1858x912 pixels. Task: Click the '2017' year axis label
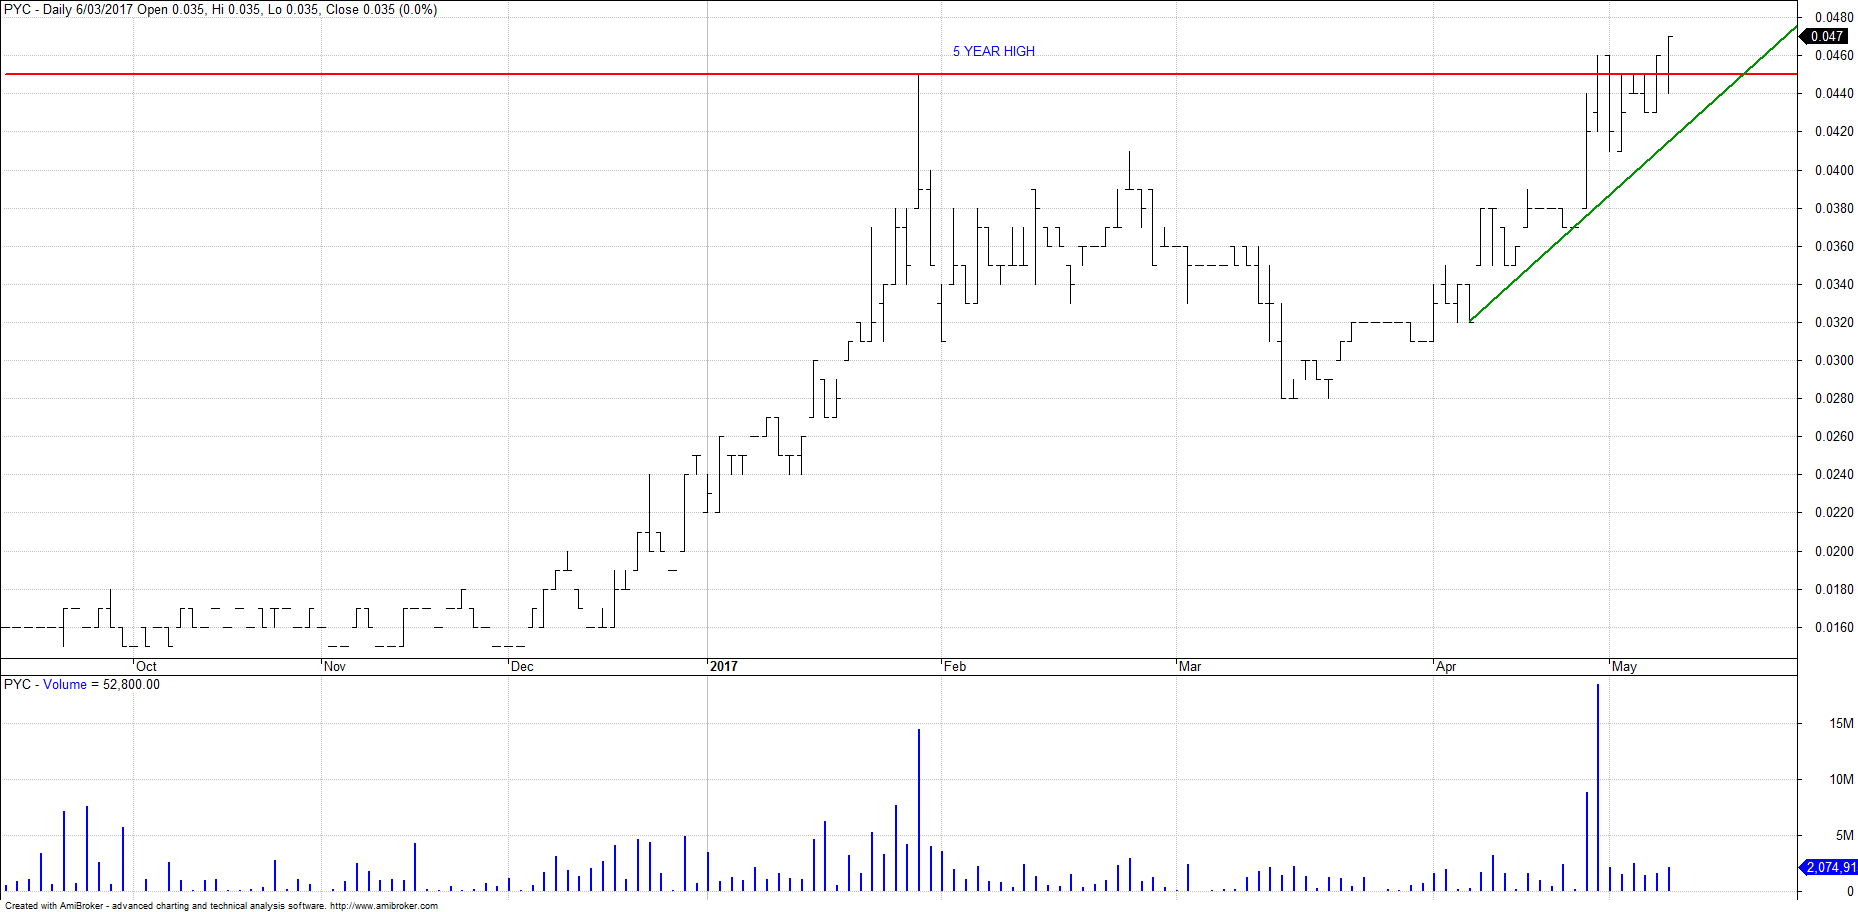click(723, 666)
